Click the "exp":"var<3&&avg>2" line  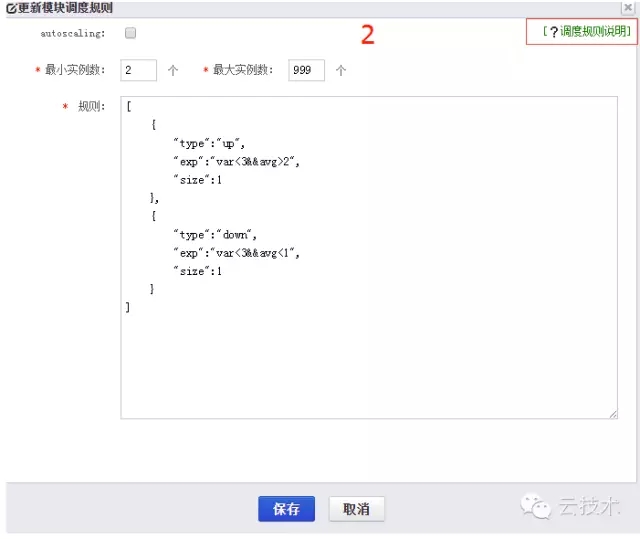point(235,161)
